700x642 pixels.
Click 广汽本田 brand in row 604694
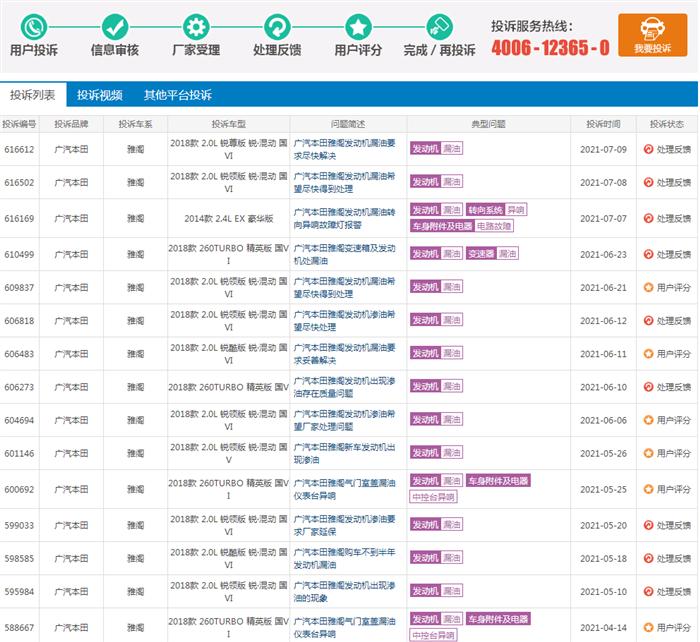coord(71,420)
